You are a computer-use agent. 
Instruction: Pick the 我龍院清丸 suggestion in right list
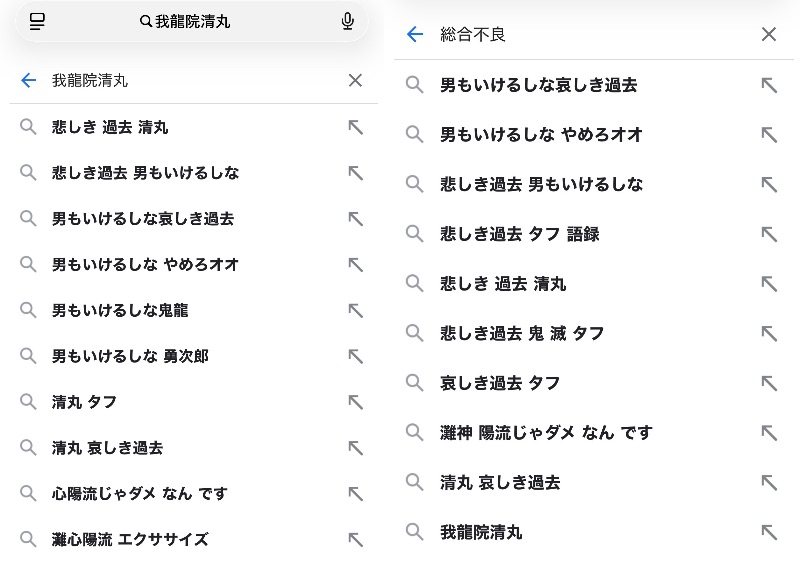point(481,532)
